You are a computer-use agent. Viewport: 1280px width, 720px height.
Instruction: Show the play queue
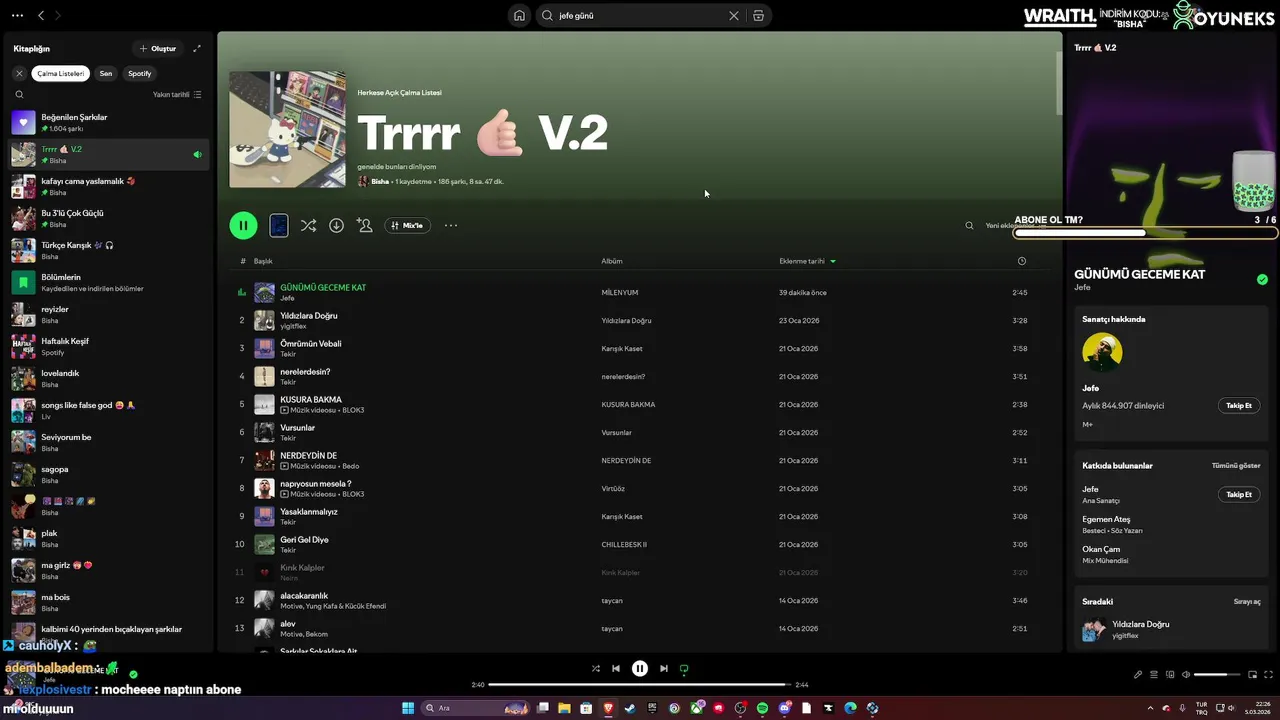pyautogui.click(x=1153, y=675)
